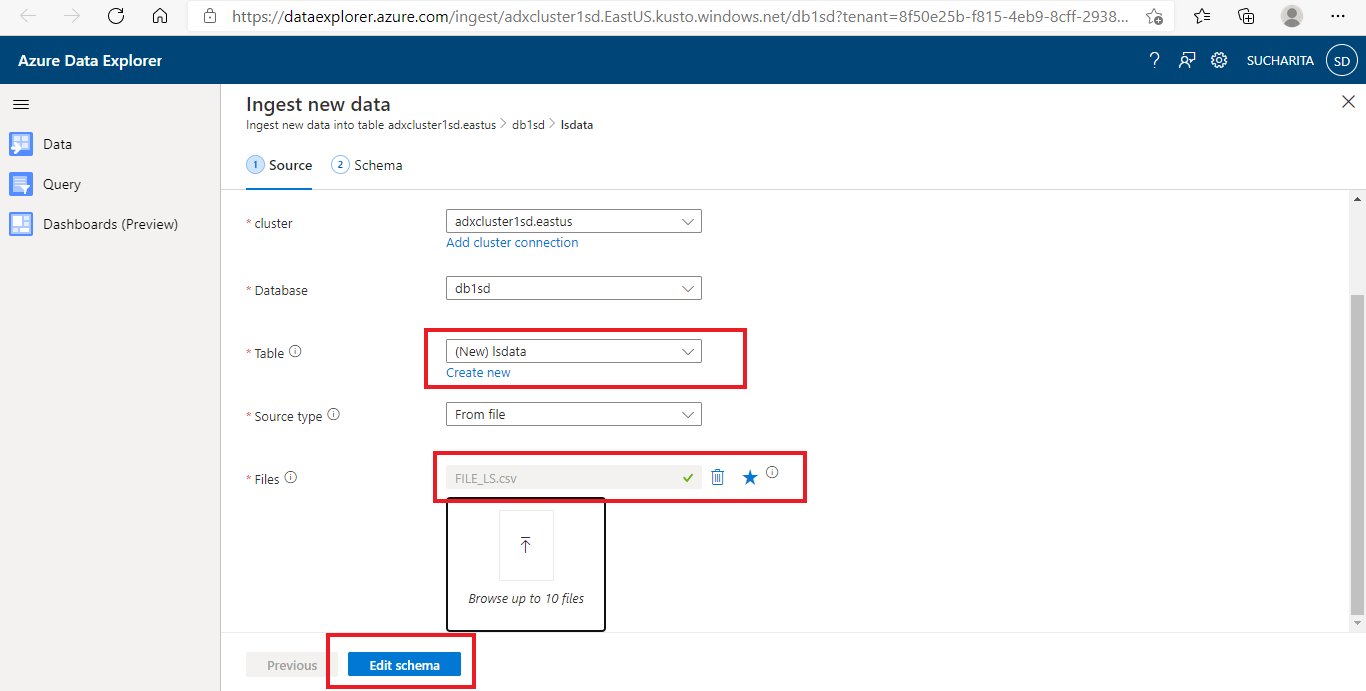The width and height of the screenshot is (1366, 691).
Task: Open the SD account avatar
Action: pos(1341,60)
